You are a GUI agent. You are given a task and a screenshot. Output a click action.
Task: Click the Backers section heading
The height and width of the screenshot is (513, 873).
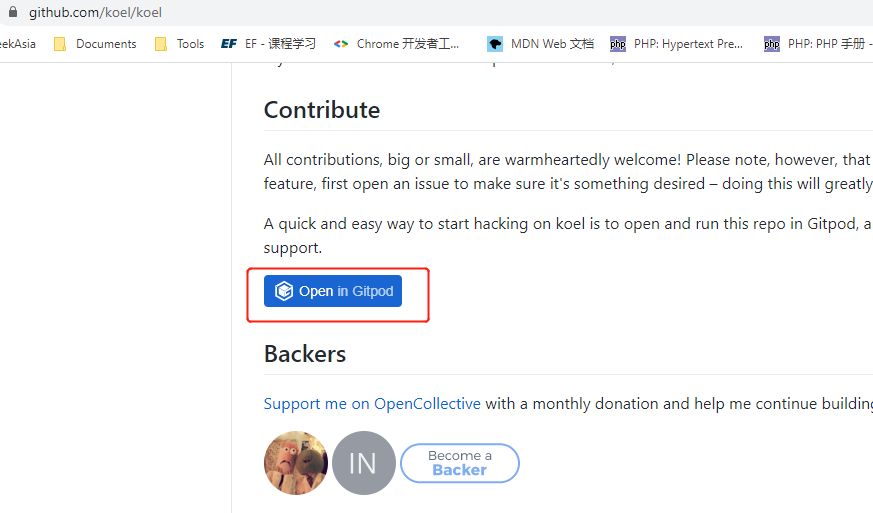(305, 354)
